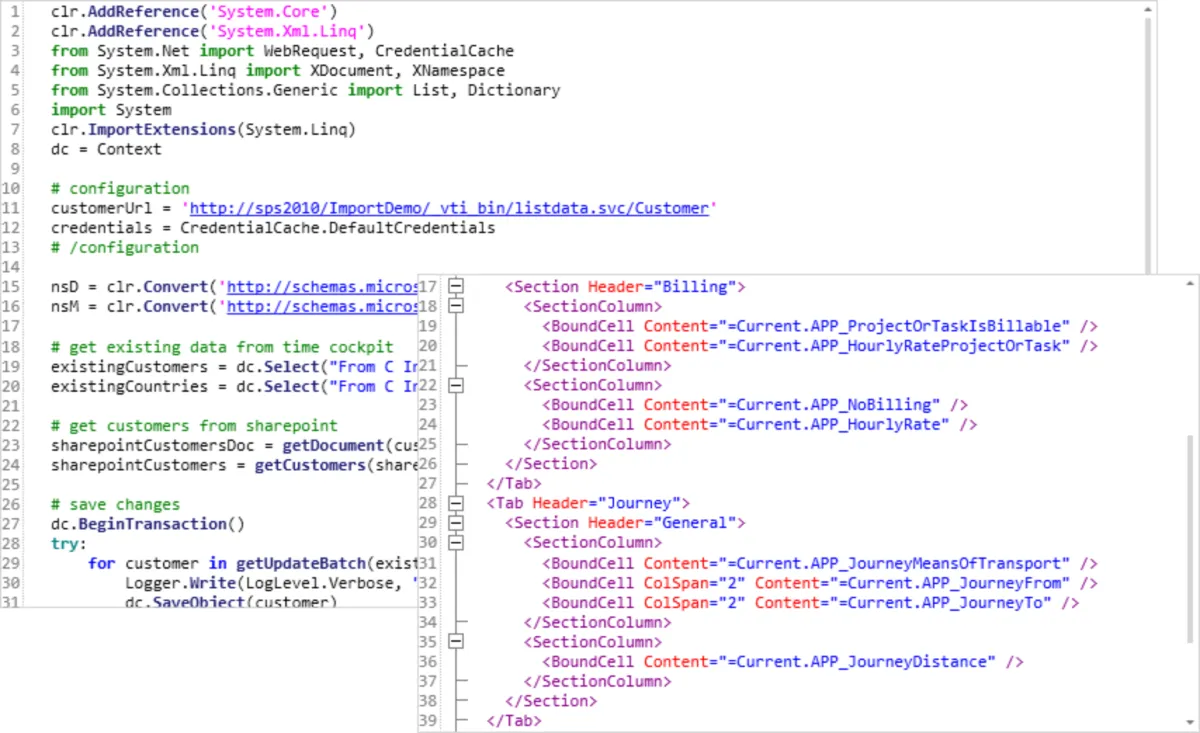This screenshot has width=1200, height=733.
Task: Follow the schemas link on the nsD line
Action: (x=321, y=286)
